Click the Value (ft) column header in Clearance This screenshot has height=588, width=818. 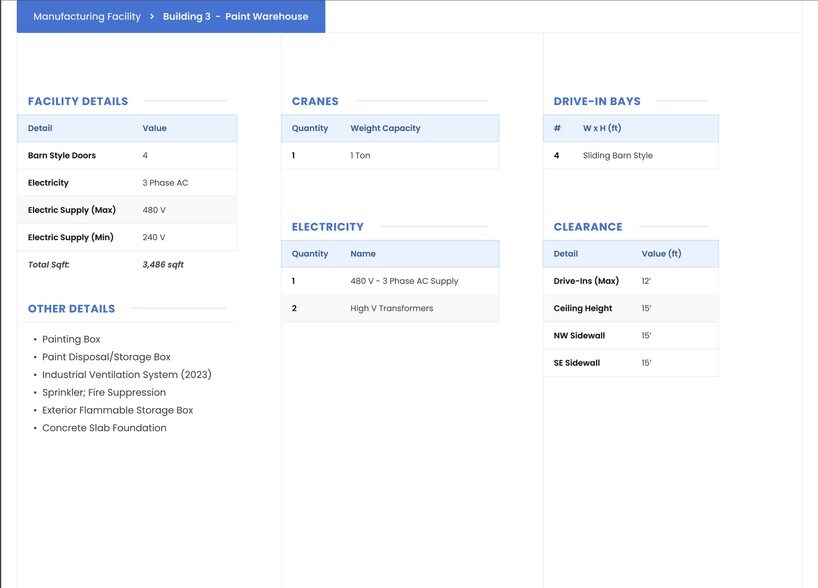click(661, 254)
